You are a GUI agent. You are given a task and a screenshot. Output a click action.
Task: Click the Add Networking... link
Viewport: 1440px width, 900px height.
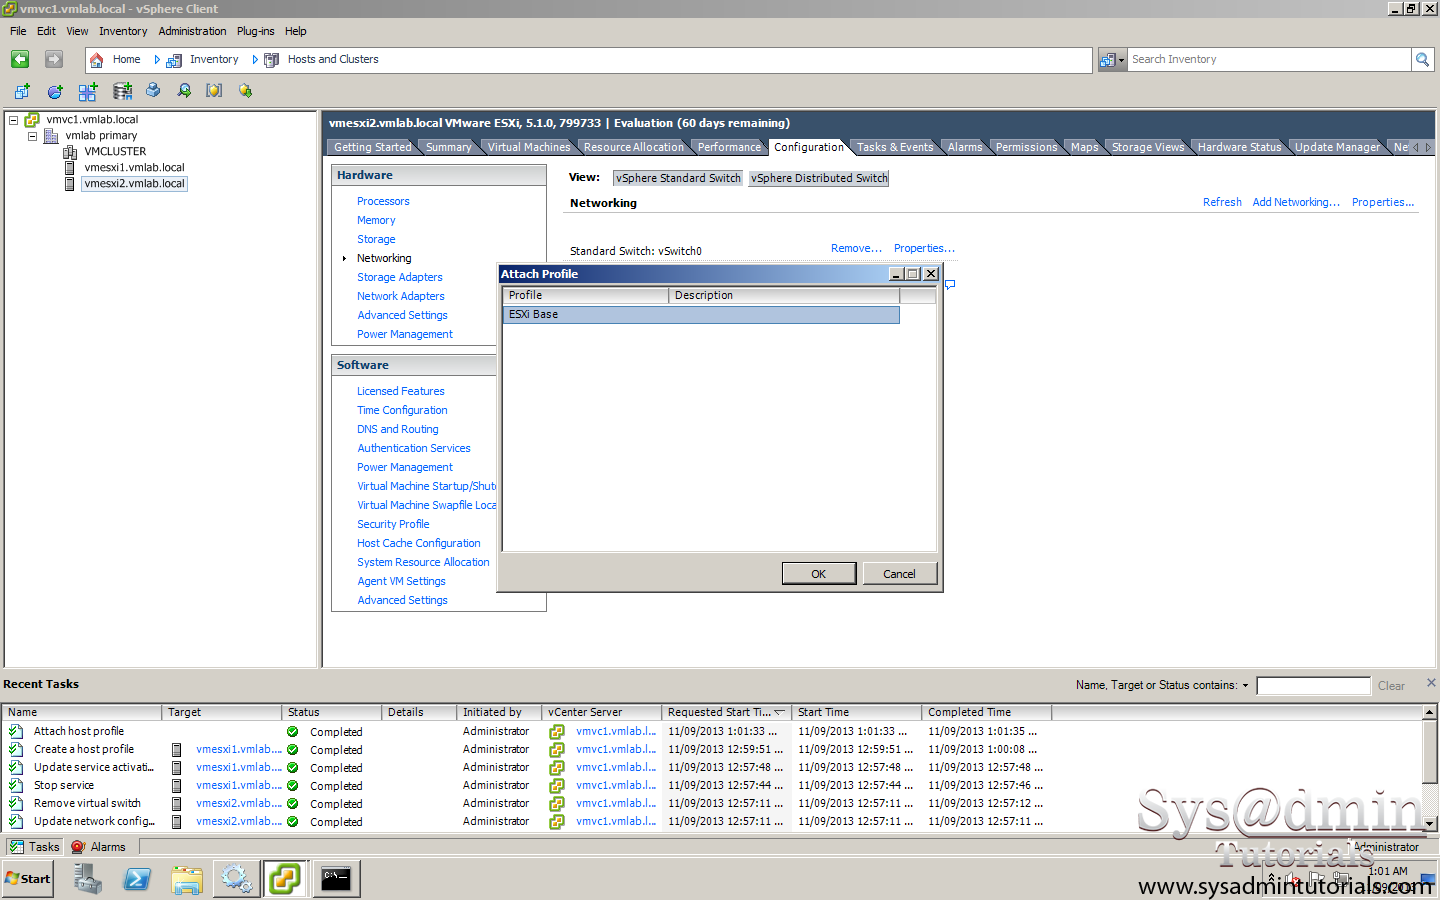(x=1296, y=202)
